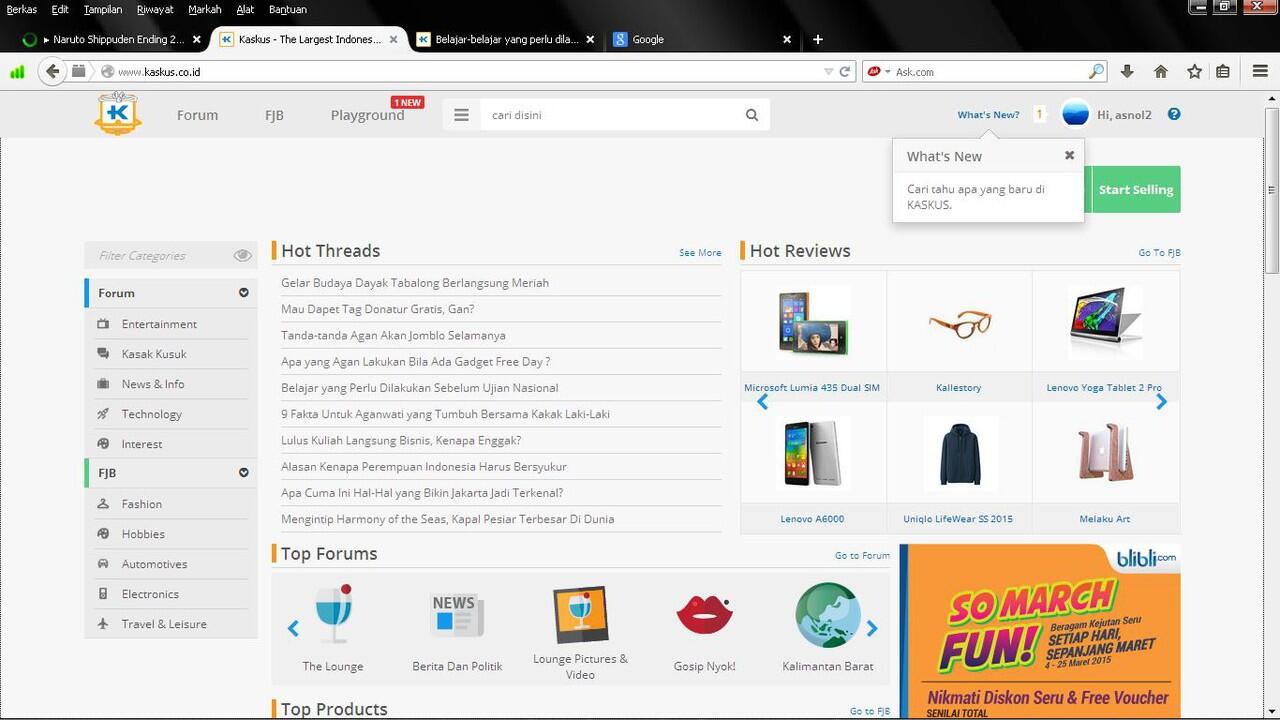Switch to the Belajar-belajar yang perlu tab
The width and height of the screenshot is (1280, 720).
[505, 39]
